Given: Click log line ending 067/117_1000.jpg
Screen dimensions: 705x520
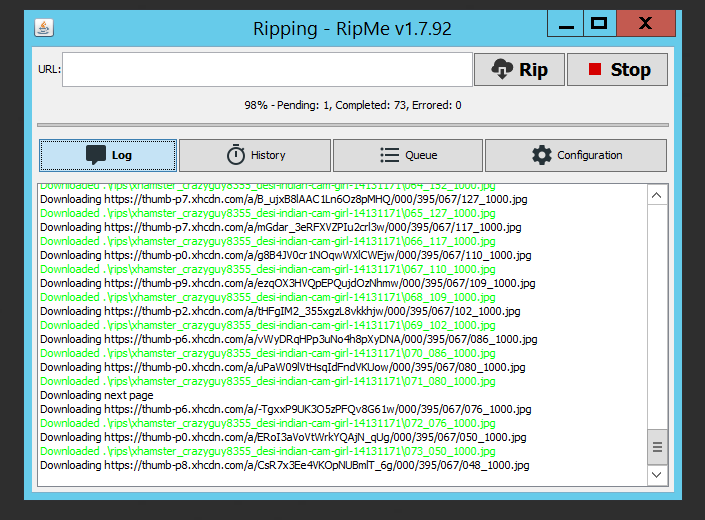Looking at the screenshot, I should coord(281,227).
